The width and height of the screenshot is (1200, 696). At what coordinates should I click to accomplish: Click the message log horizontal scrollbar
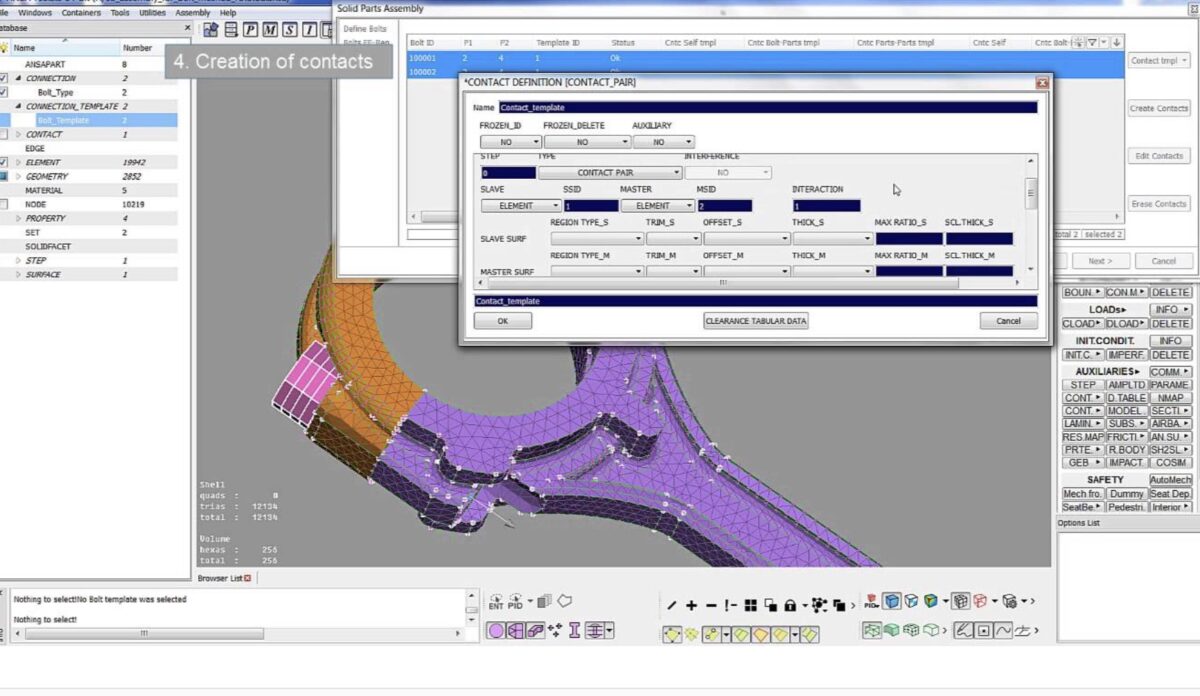pyautogui.click(x=144, y=634)
